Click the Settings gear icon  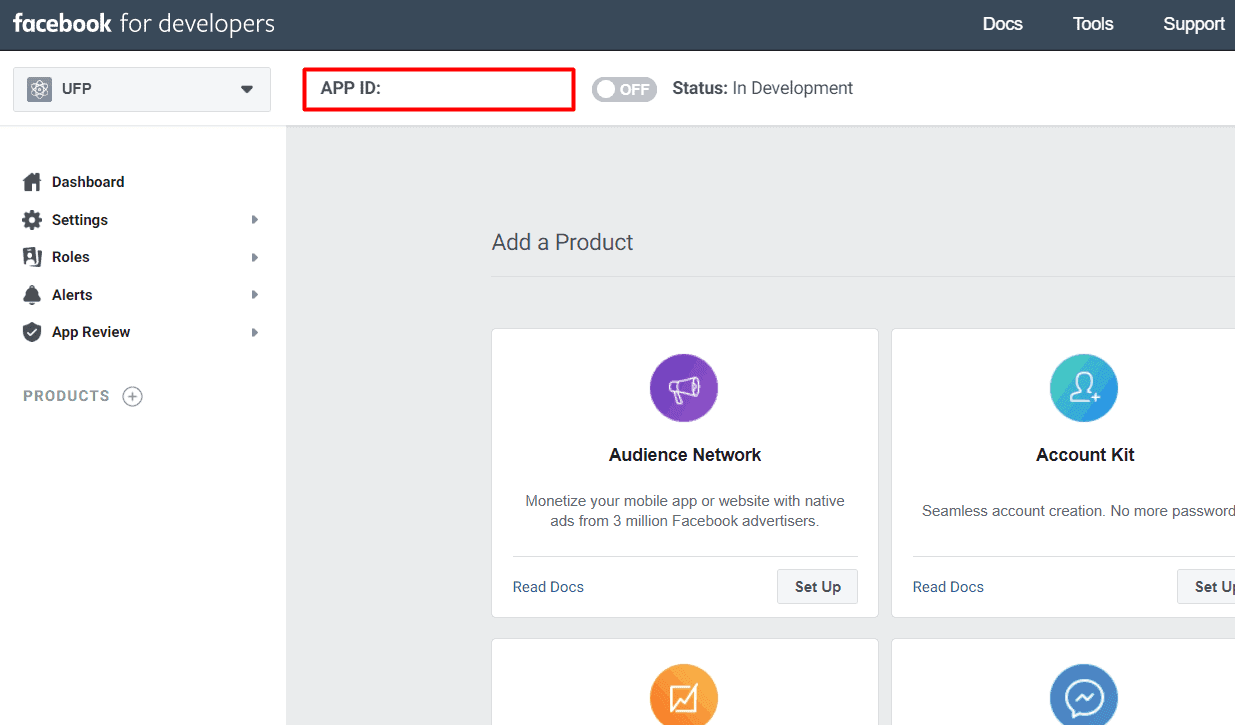32,220
